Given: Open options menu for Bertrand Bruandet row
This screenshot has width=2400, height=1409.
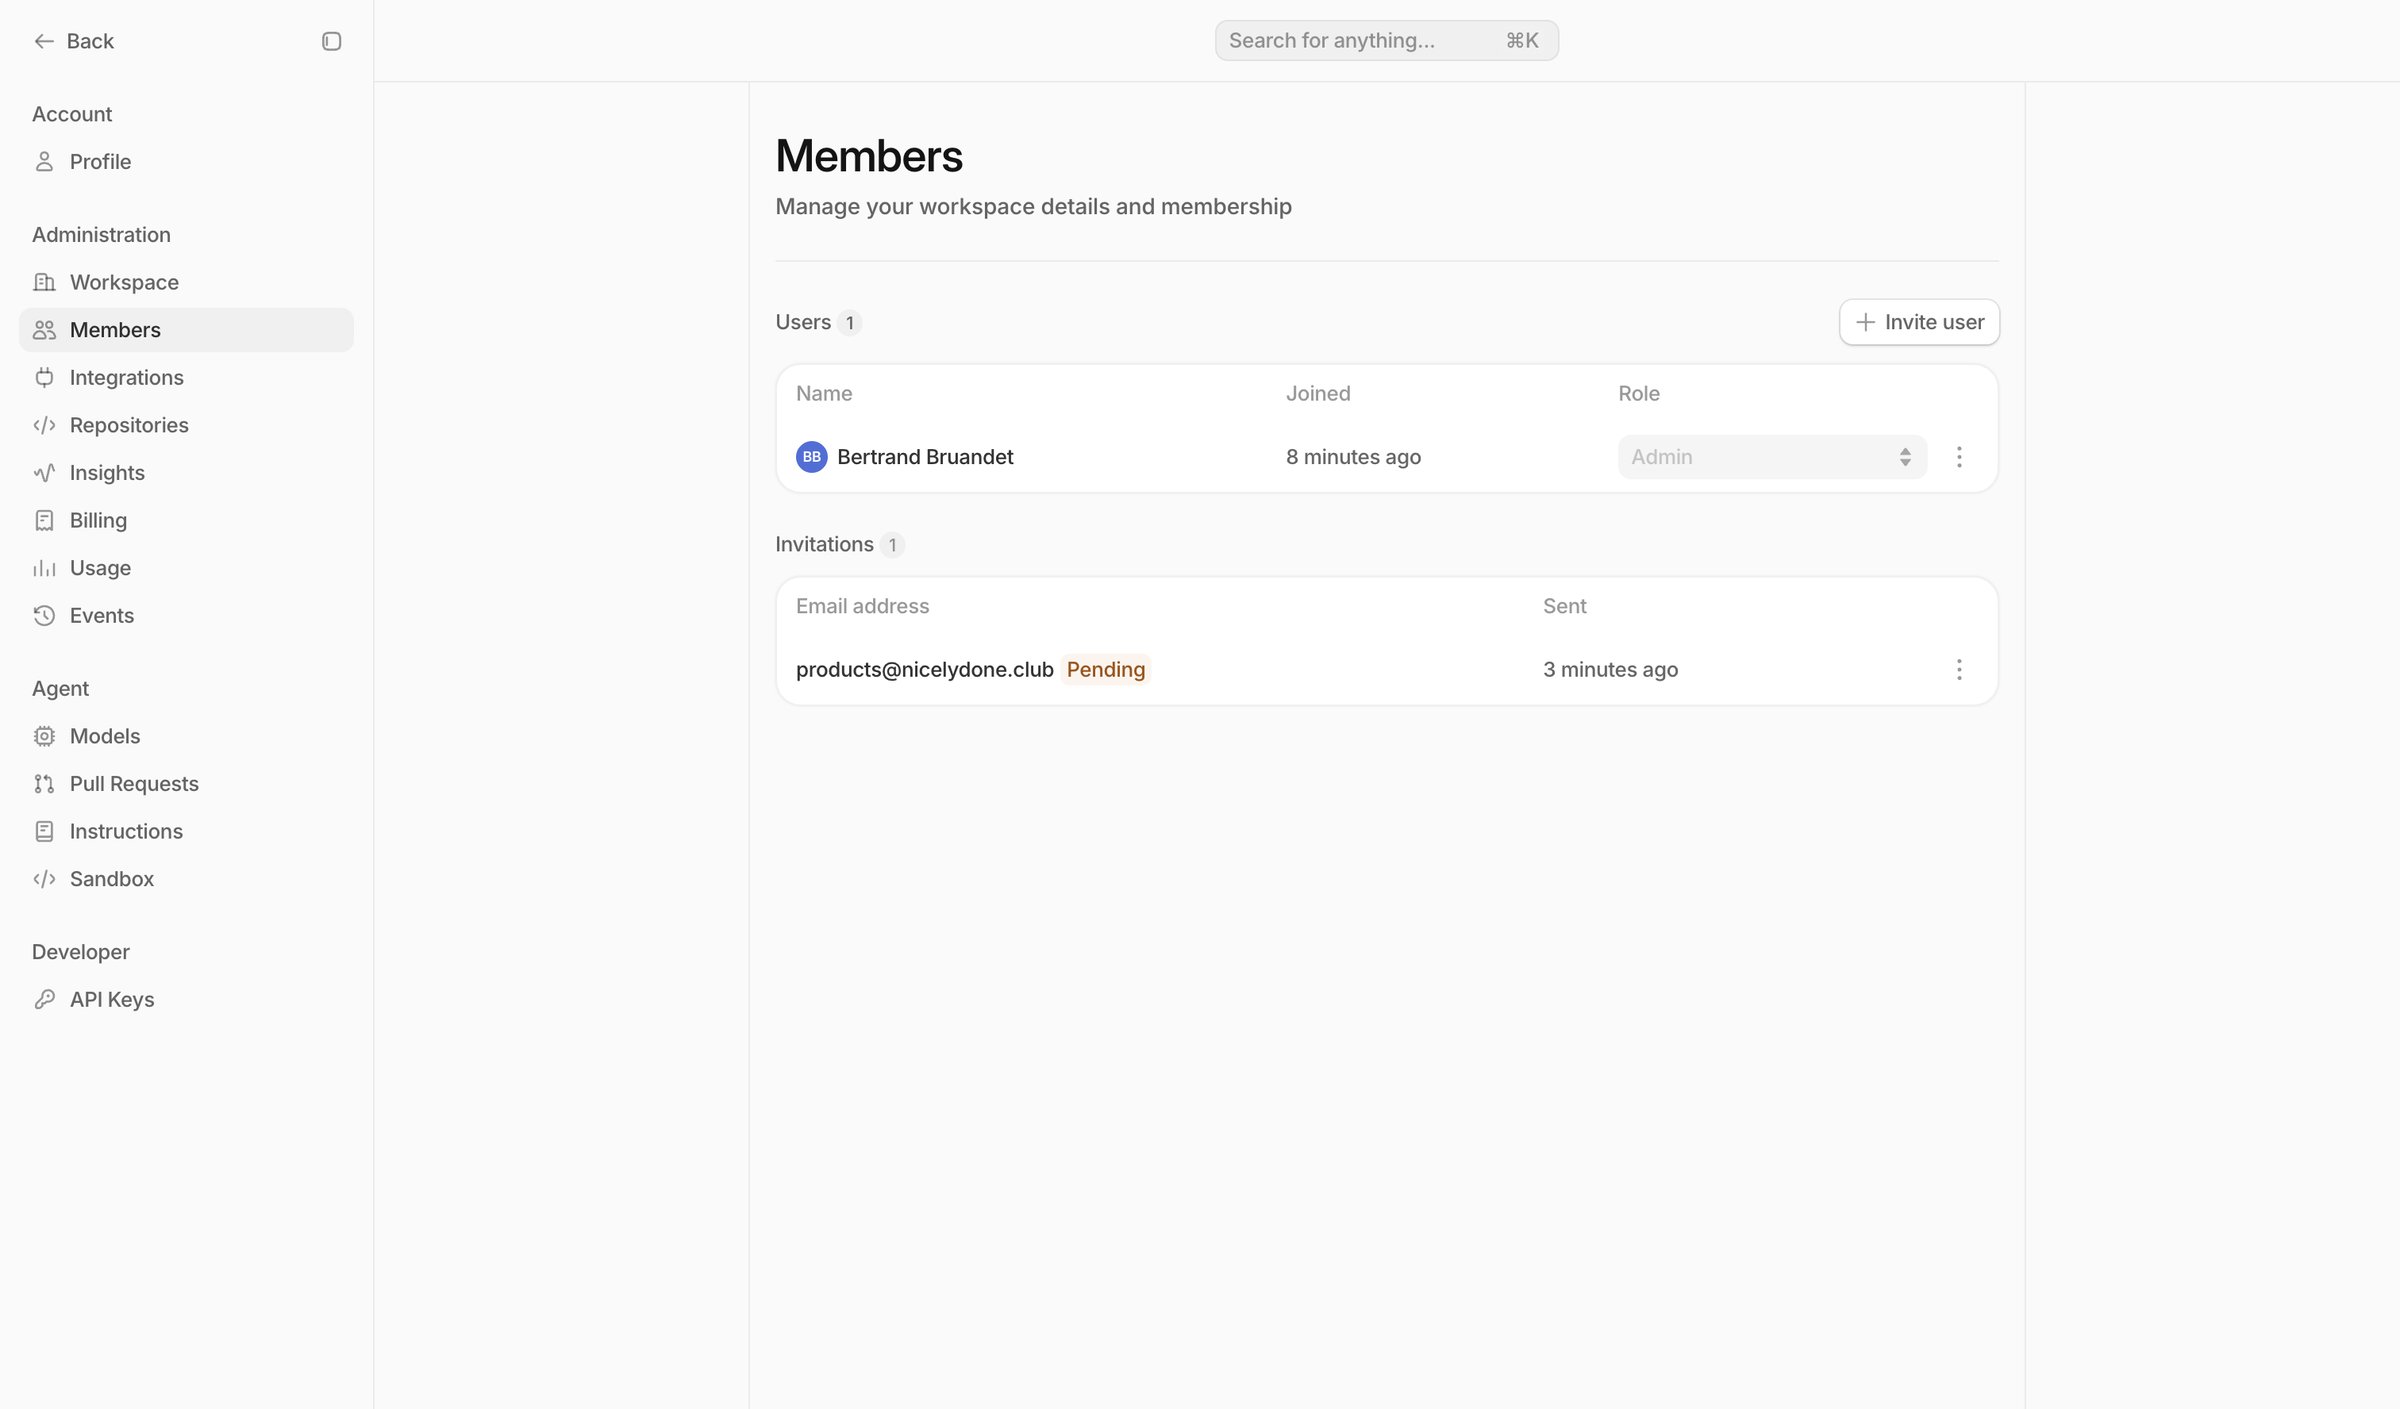Looking at the screenshot, I should [1959, 457].
